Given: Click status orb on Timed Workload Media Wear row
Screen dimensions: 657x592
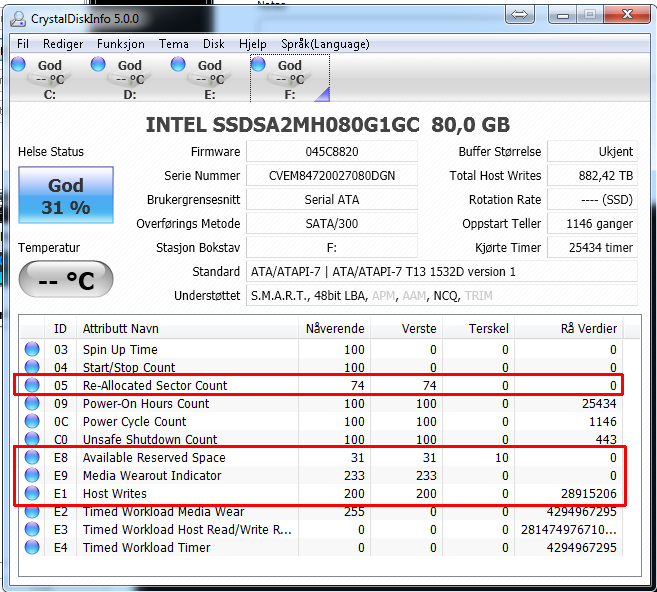Looking at the screenshot, I should tap(32, 511).
